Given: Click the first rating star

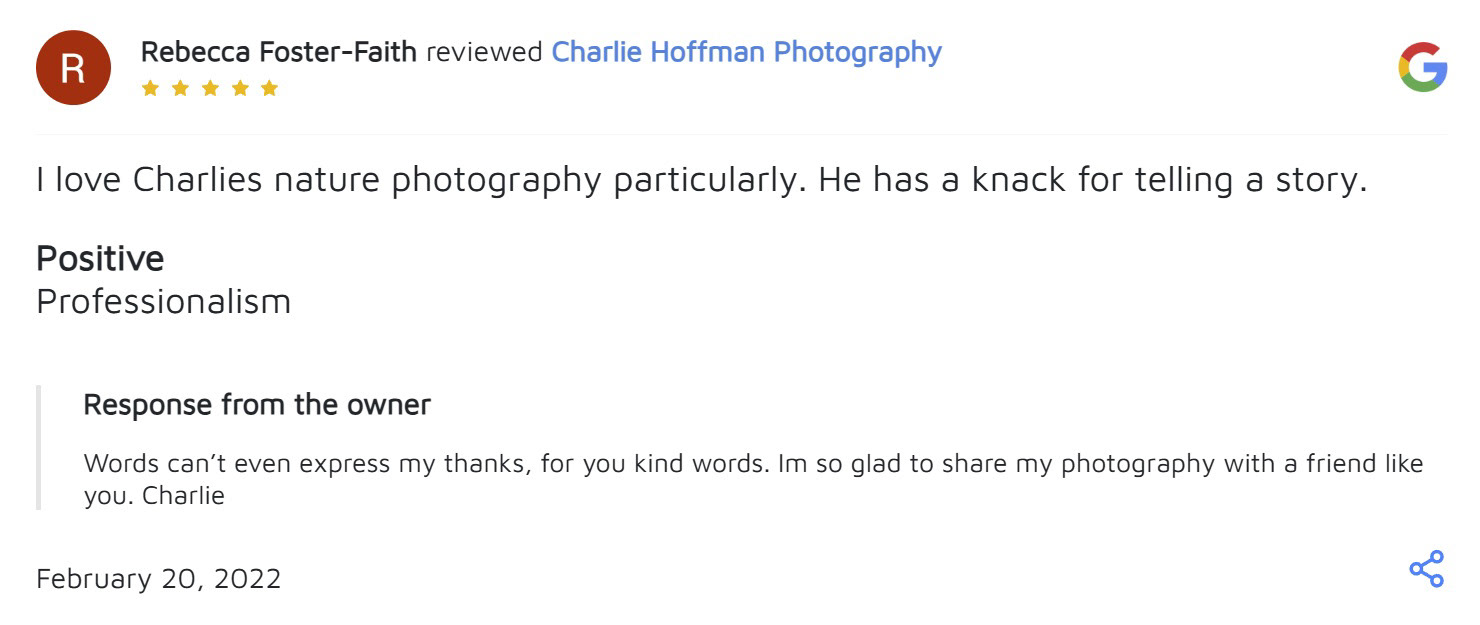Looking at the screenshot, I should click(x=150, y=88).
